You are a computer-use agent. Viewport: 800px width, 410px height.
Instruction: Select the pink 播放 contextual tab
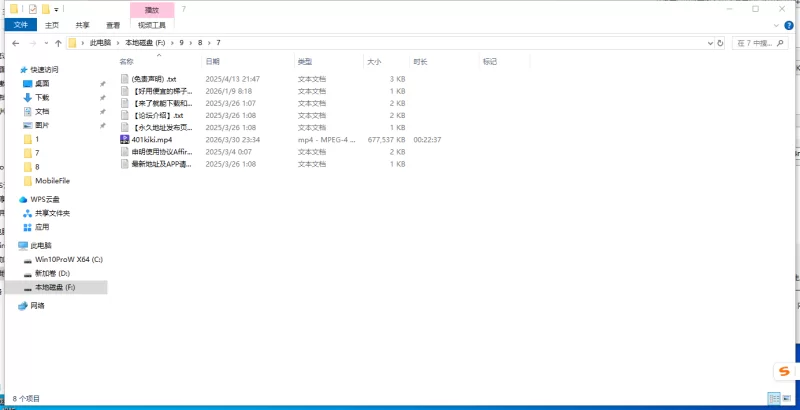point(152,10)
